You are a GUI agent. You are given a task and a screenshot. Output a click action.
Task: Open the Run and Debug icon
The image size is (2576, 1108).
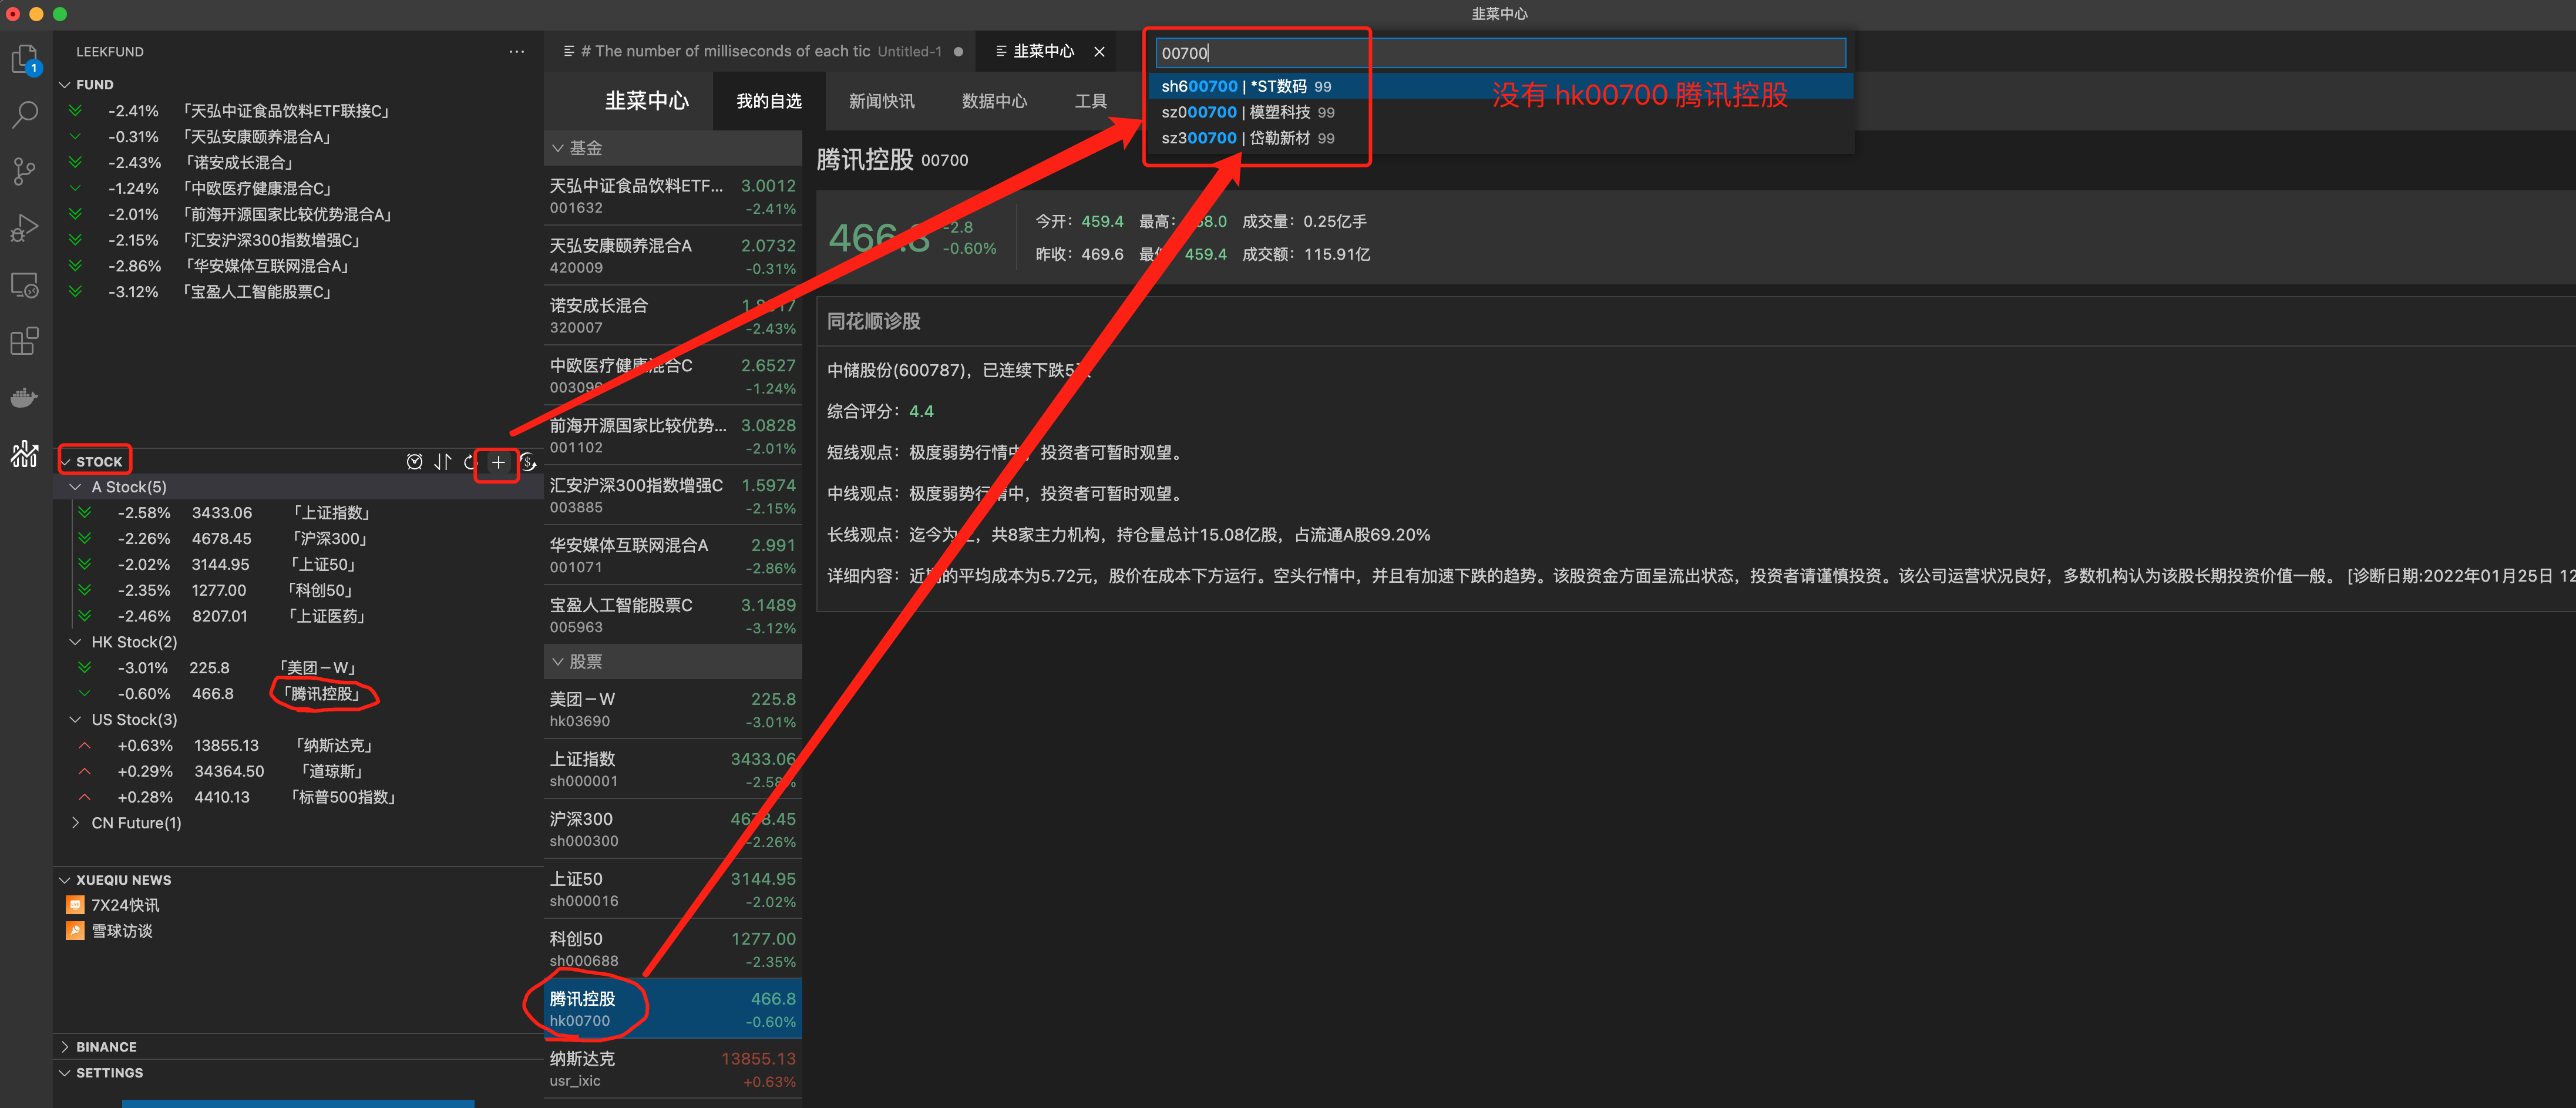click(x=24, y=227)
